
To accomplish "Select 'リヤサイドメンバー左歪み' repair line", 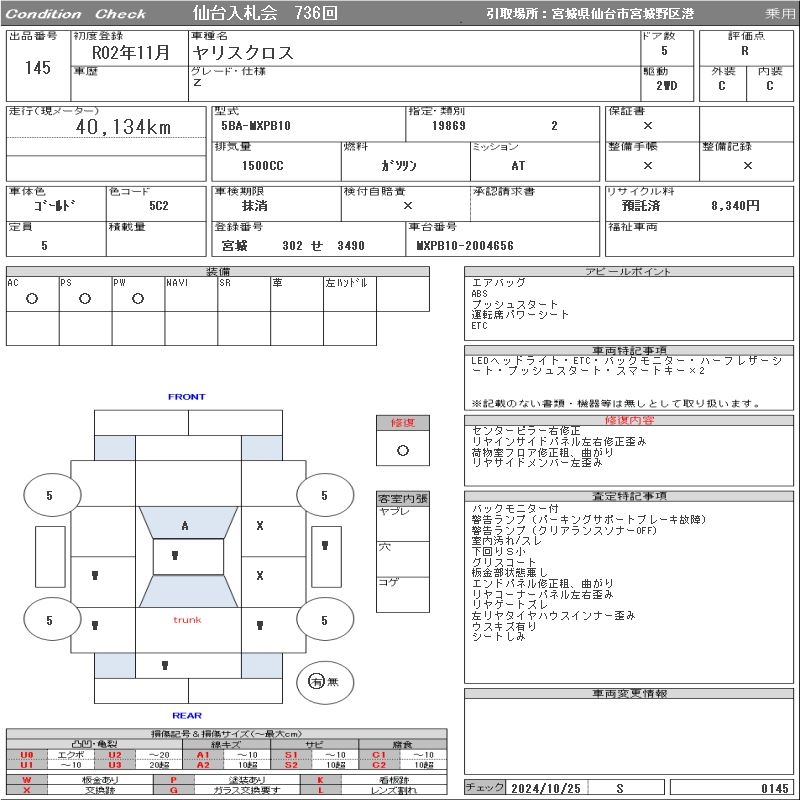I will click(537, 463).
